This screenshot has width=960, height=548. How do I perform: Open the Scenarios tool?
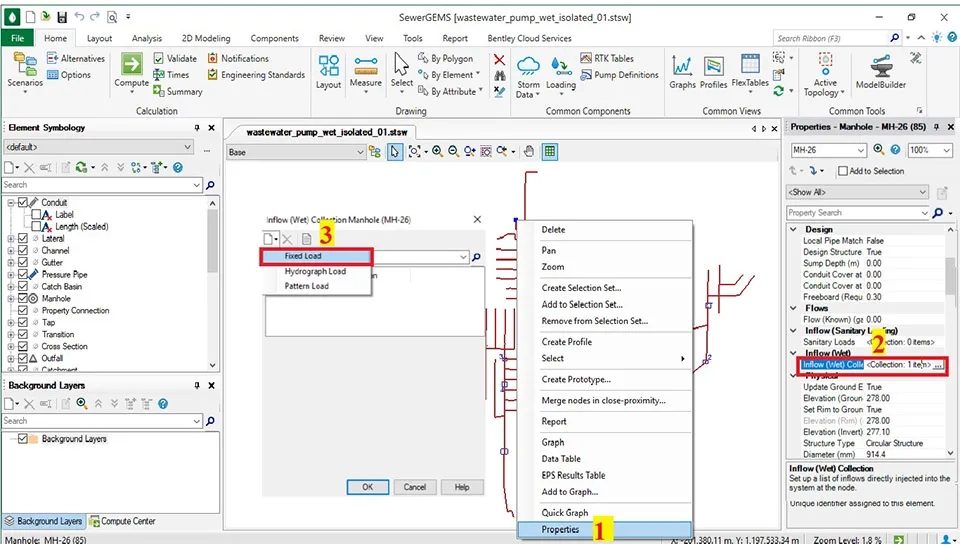[27, 68]
